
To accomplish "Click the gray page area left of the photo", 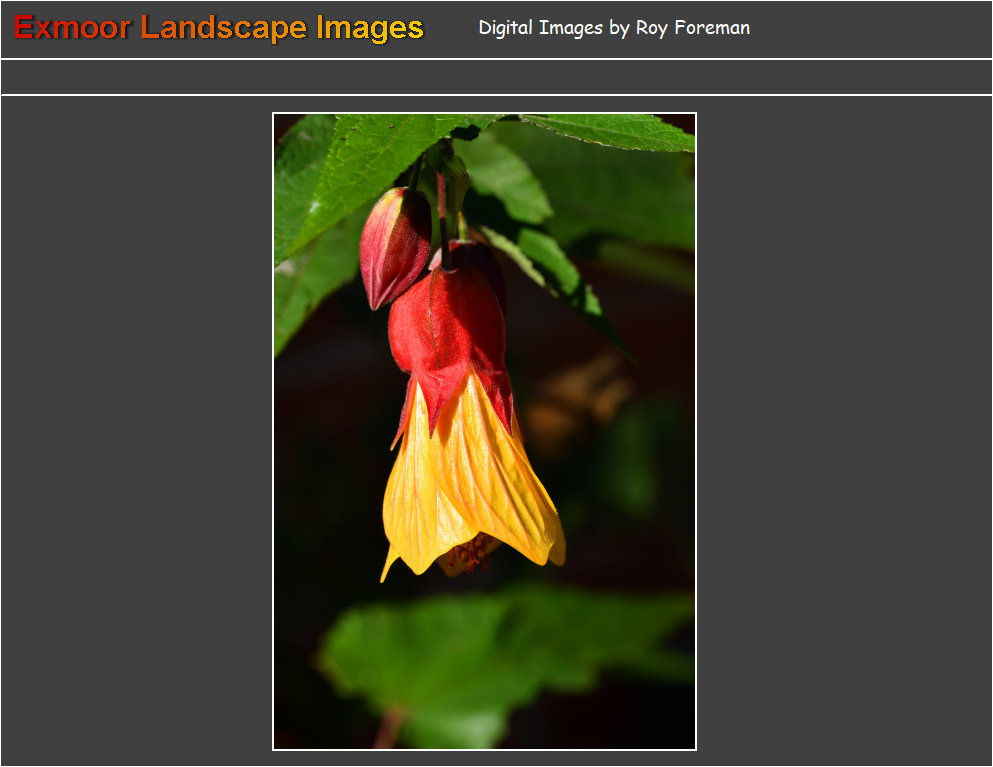I will (135, 430).
